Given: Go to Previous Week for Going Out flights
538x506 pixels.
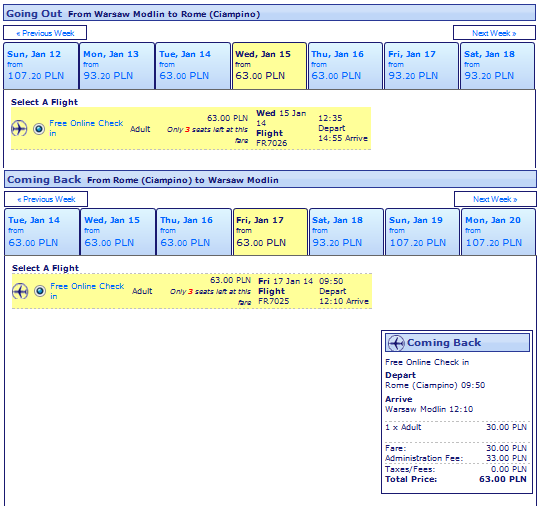Looking at the screenshot, I should (45, 33).
